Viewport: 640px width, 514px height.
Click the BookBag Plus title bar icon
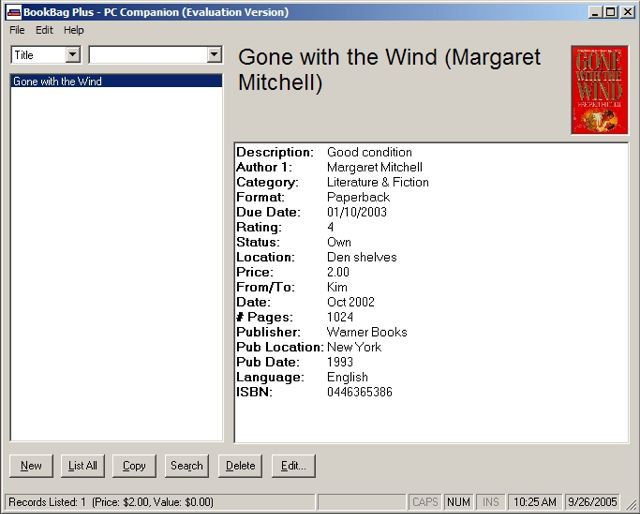(13, 12)
